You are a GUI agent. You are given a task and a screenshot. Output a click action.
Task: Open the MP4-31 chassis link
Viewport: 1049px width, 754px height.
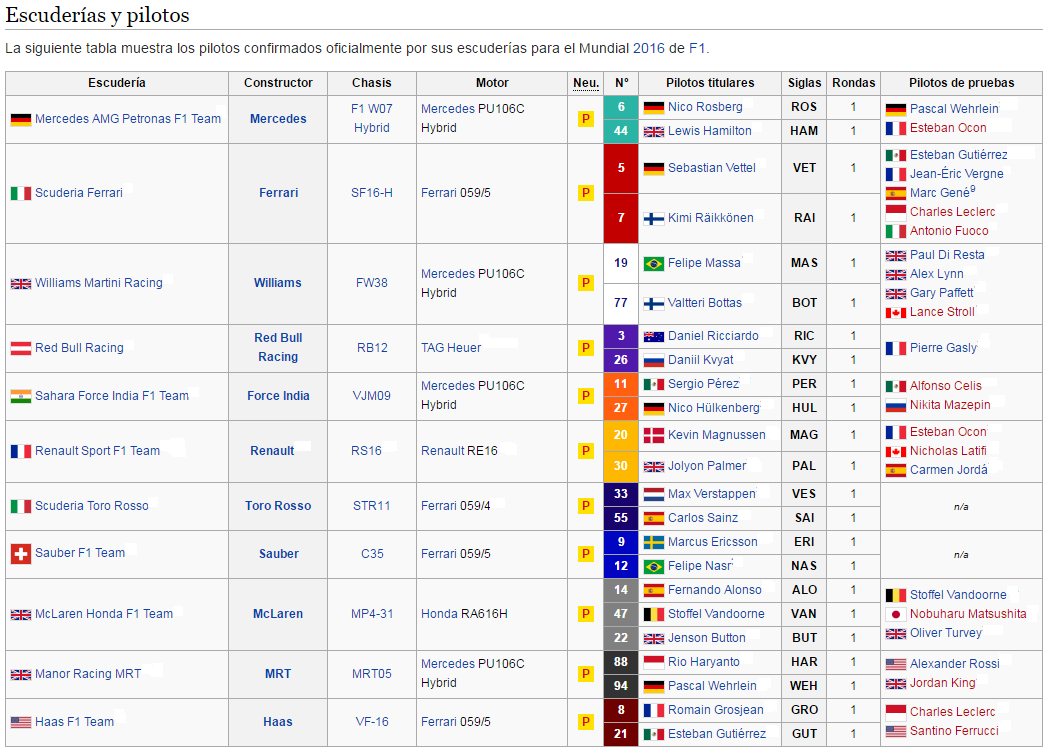371,614
